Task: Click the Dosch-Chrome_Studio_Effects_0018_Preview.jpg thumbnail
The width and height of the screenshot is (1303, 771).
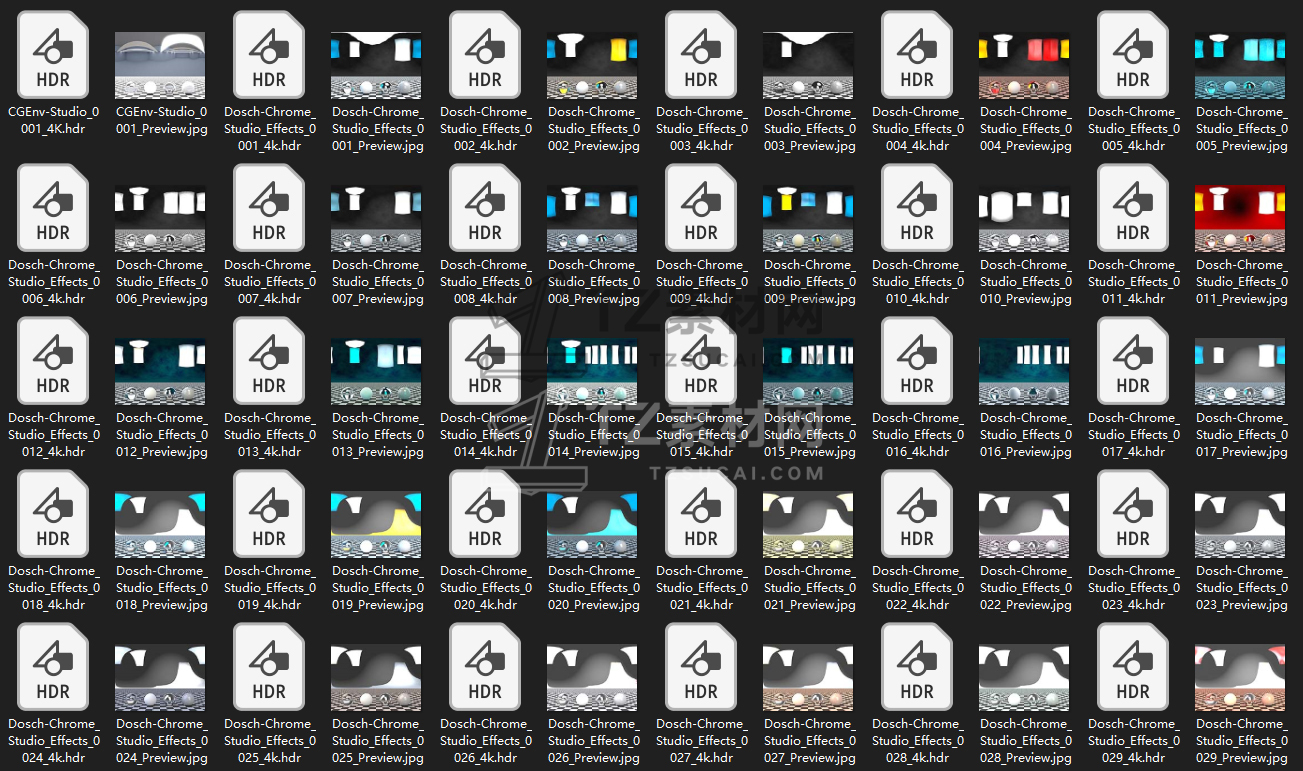Action: point(161,525)
